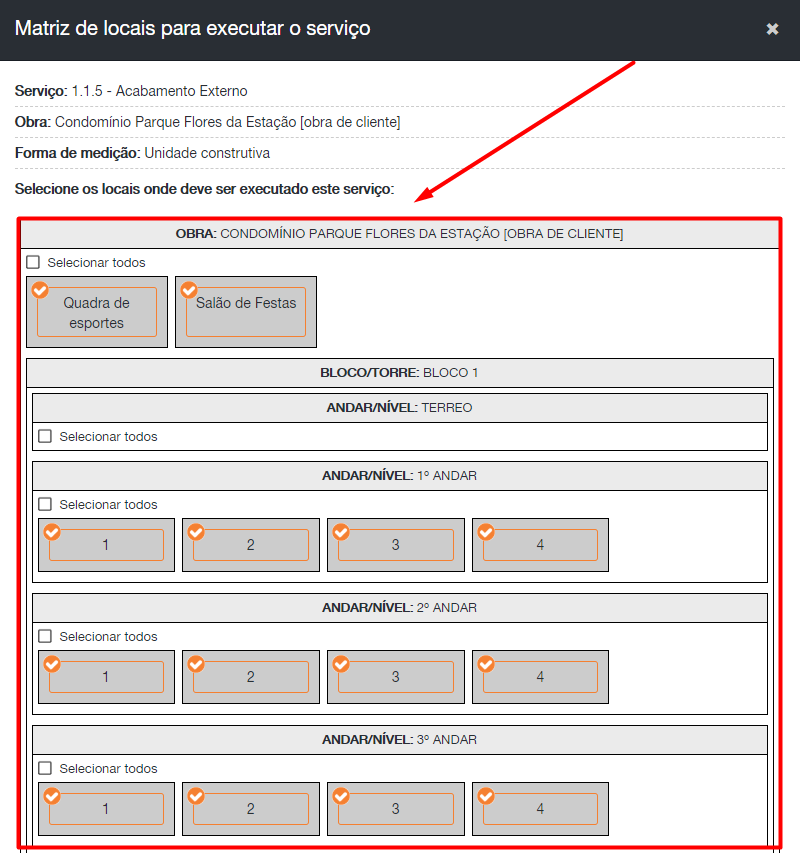Click the check icon on unit 4 of 2º ANDAR

(486, 664)
